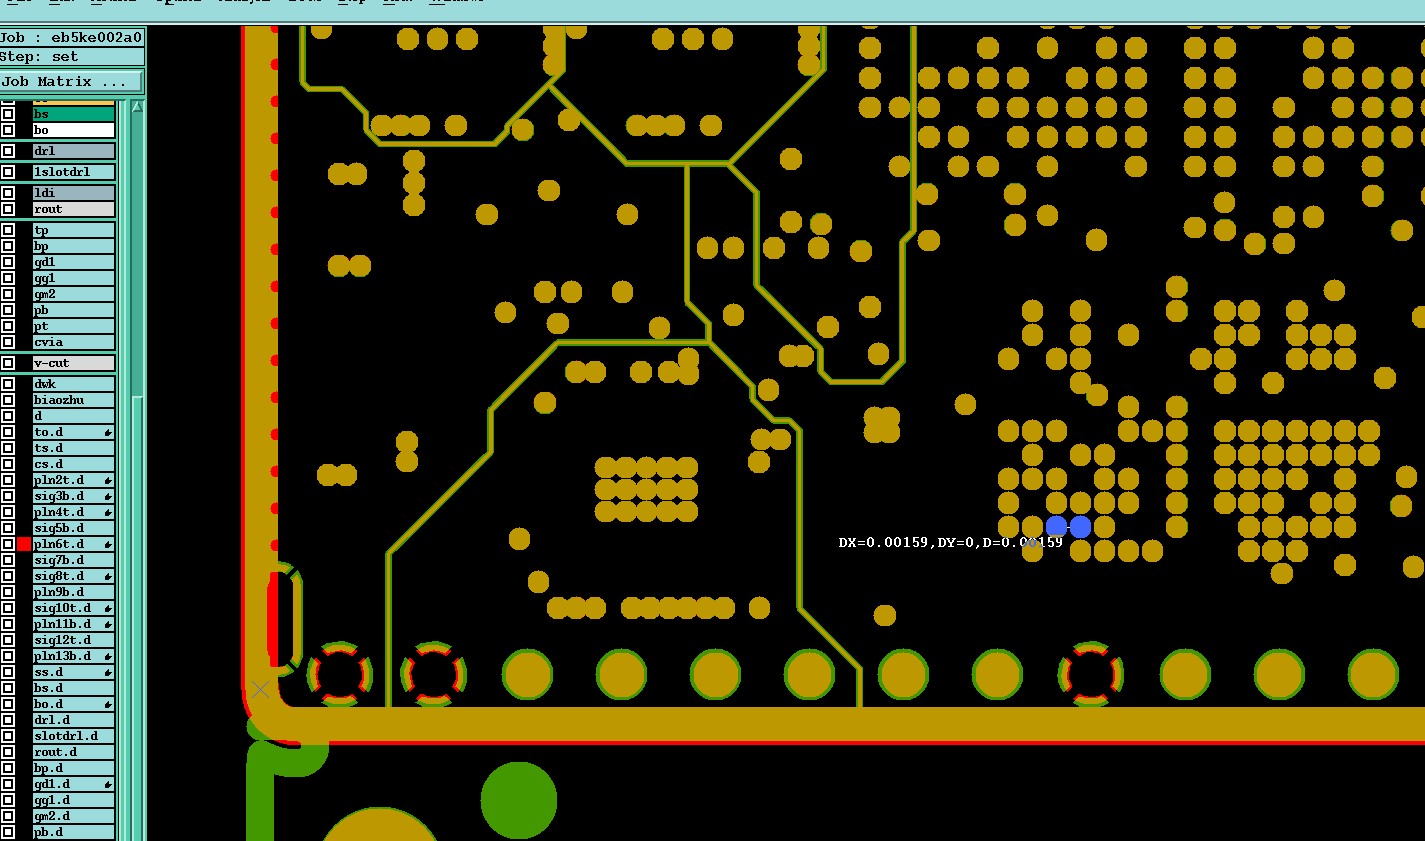Toggle the checkbox for layer rout
This screenshot has height=841, width=1425.
click(x=8, y=209)
